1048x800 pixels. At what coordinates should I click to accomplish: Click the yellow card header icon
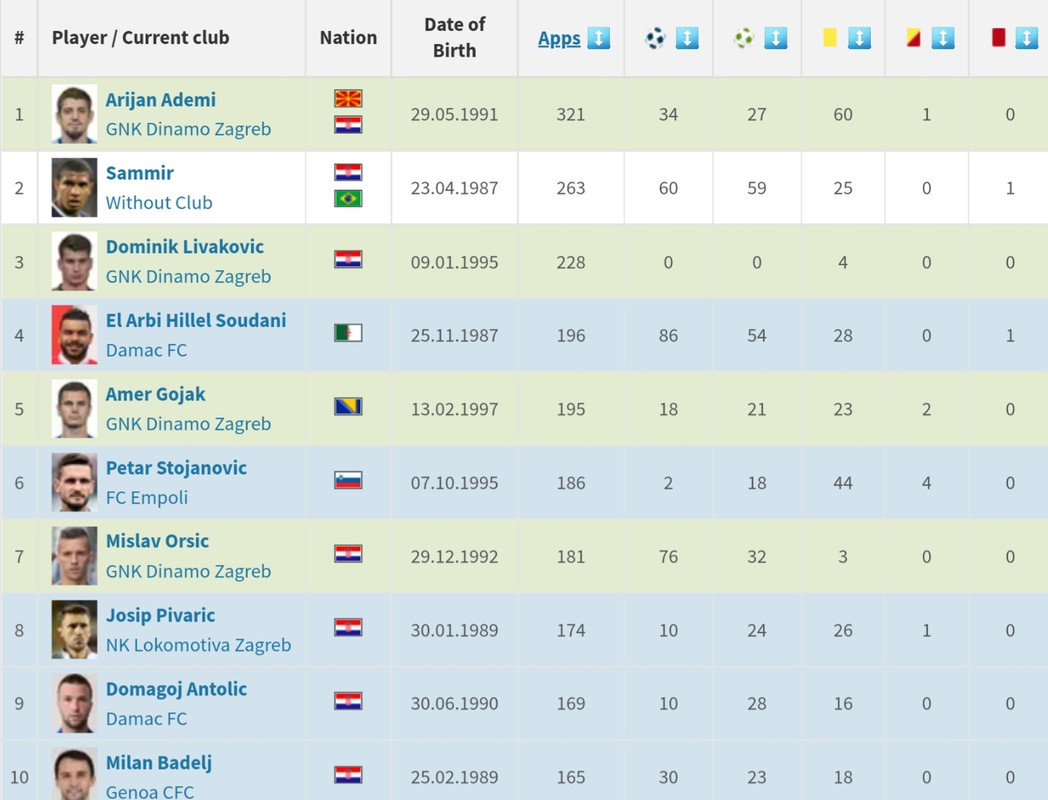830,37
